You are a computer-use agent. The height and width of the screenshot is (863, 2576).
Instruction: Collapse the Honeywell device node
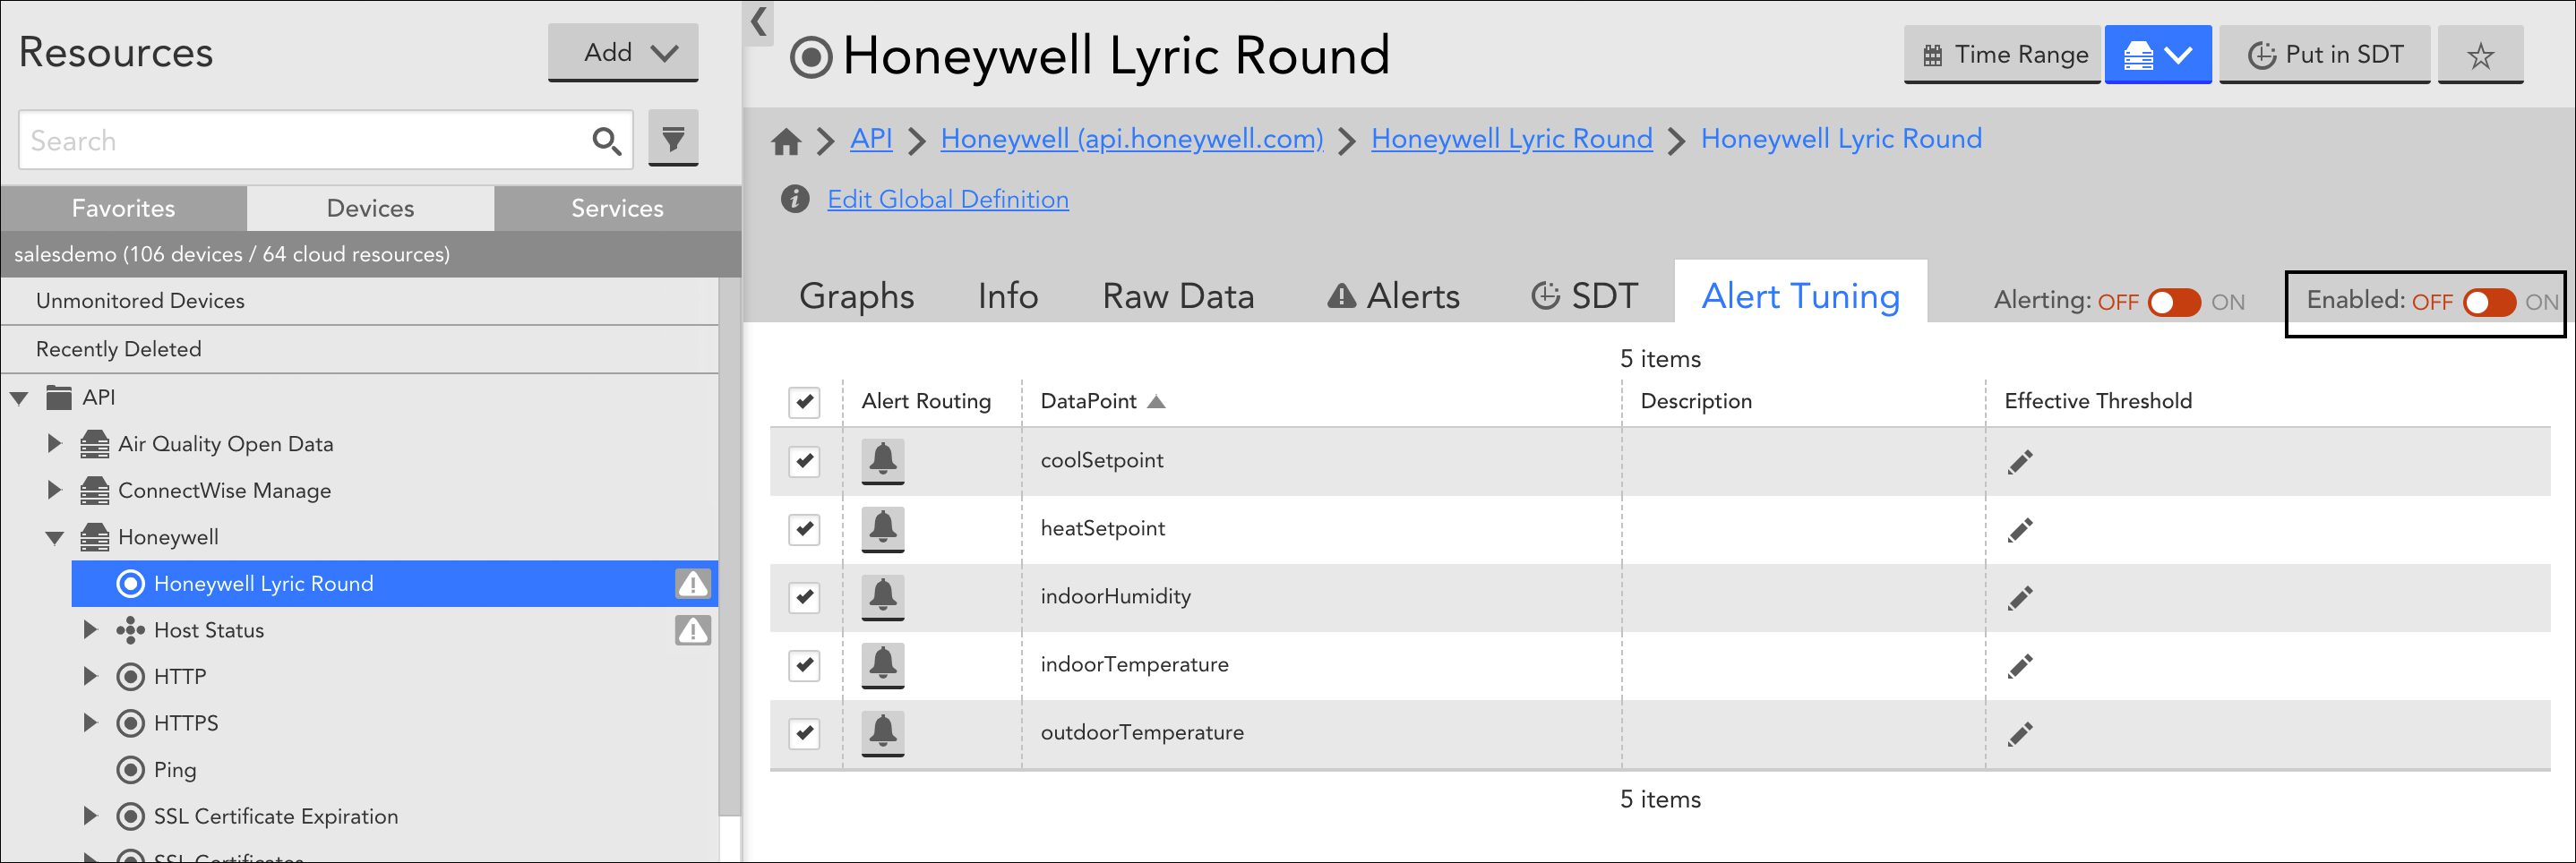coord(55,538)
